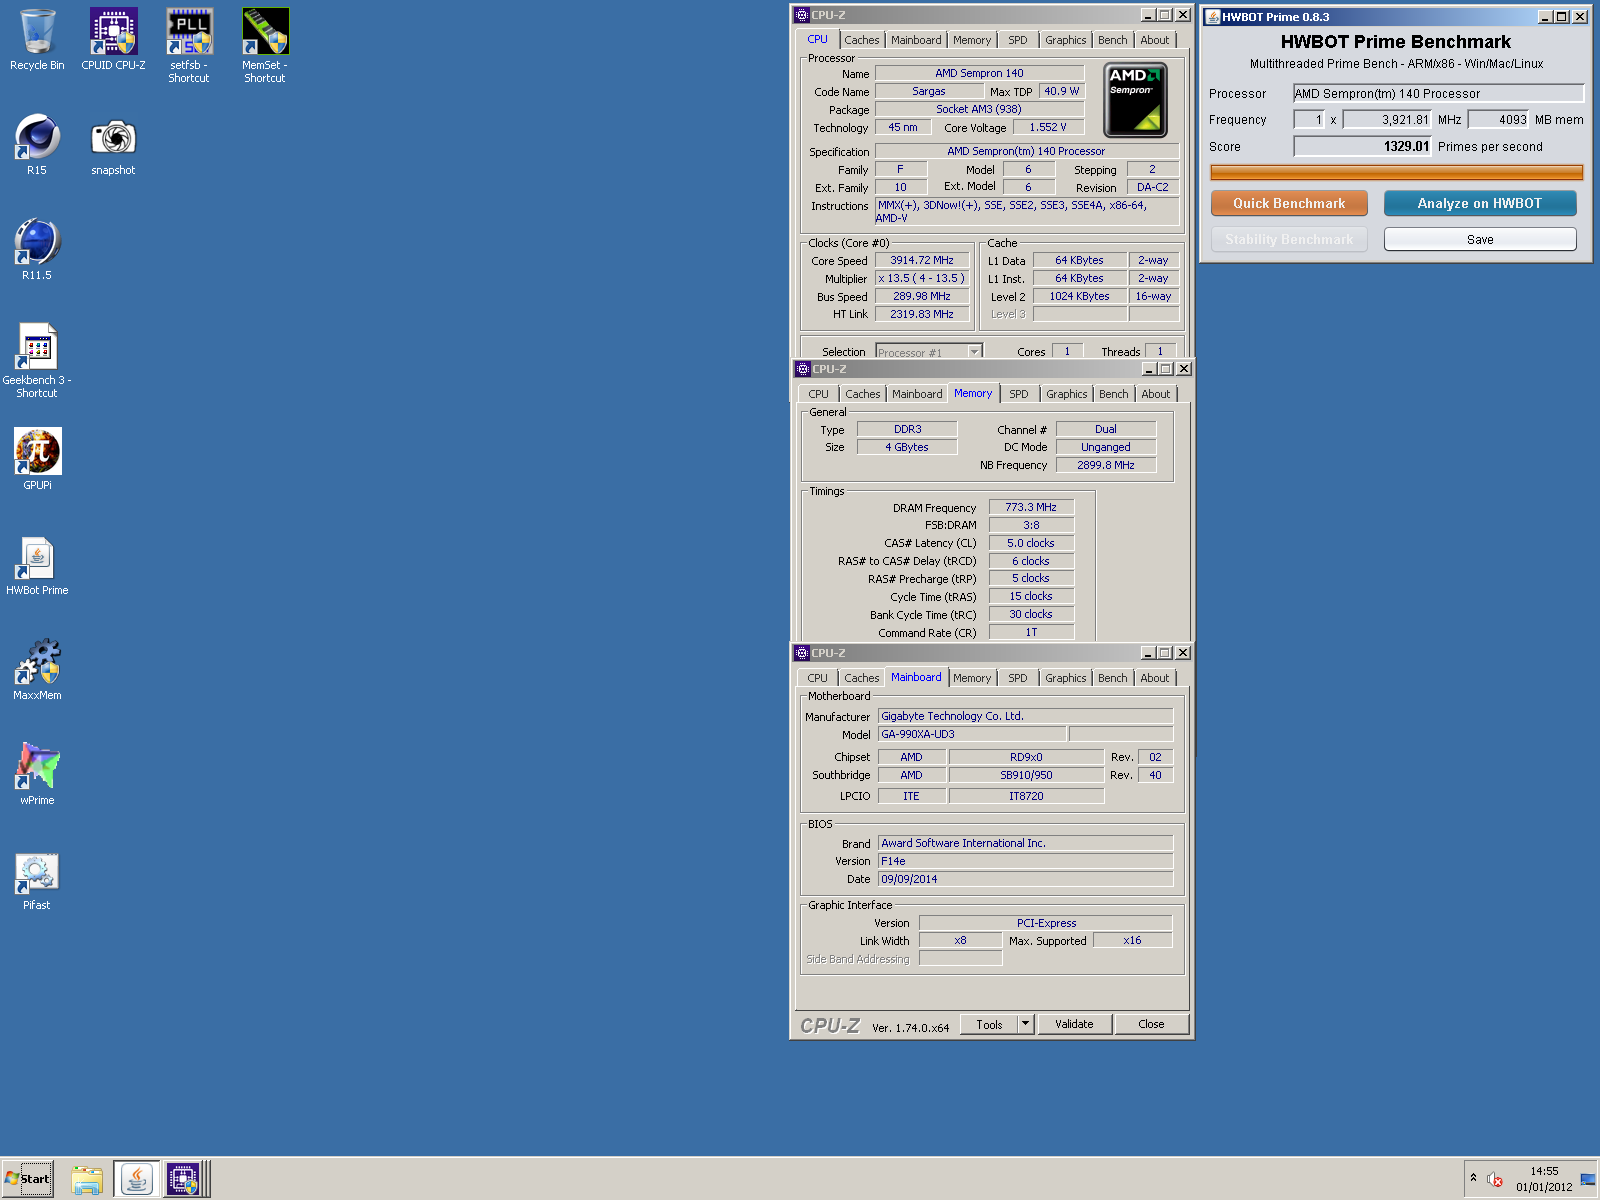Click Analyze on HWBOT button
Image resolution: width=1600 pixels, height=1200 pixels.
[1480, 203]
